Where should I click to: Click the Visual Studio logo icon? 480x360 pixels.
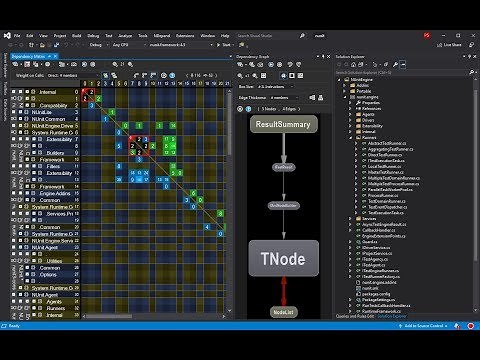(7, 35)
